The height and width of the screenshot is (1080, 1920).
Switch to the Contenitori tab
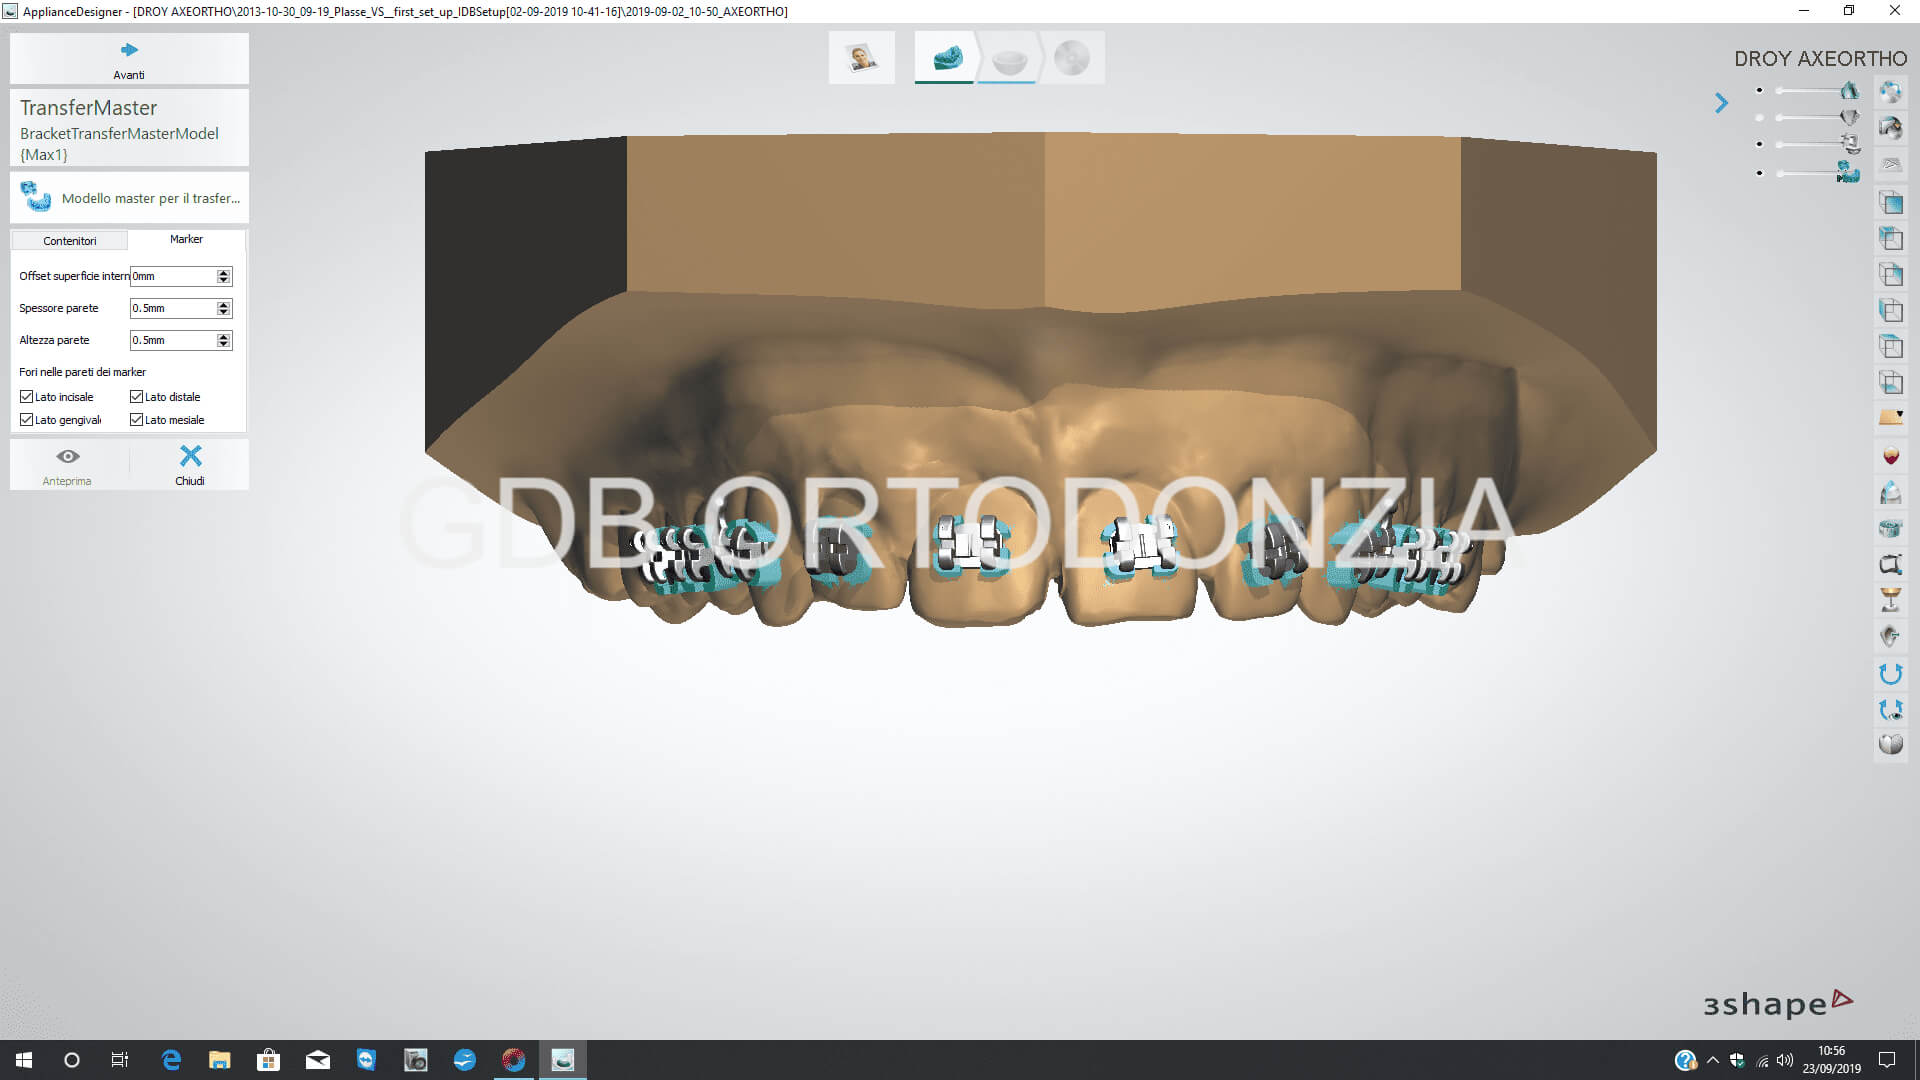click(x=70, y=241)
